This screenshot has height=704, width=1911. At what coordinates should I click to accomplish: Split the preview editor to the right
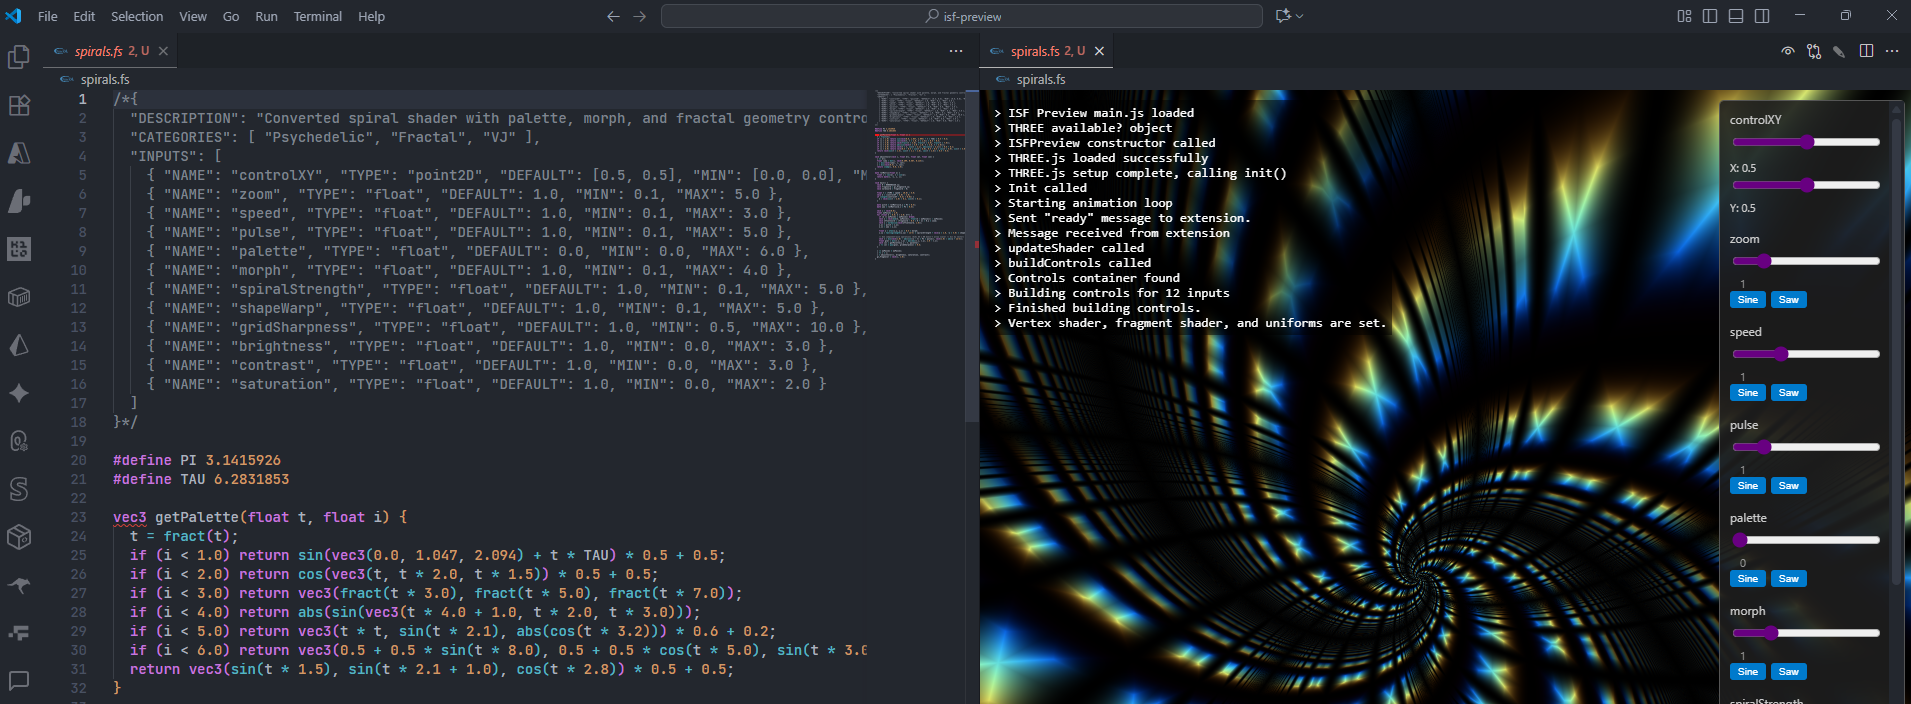click(x=1866, y=51)
